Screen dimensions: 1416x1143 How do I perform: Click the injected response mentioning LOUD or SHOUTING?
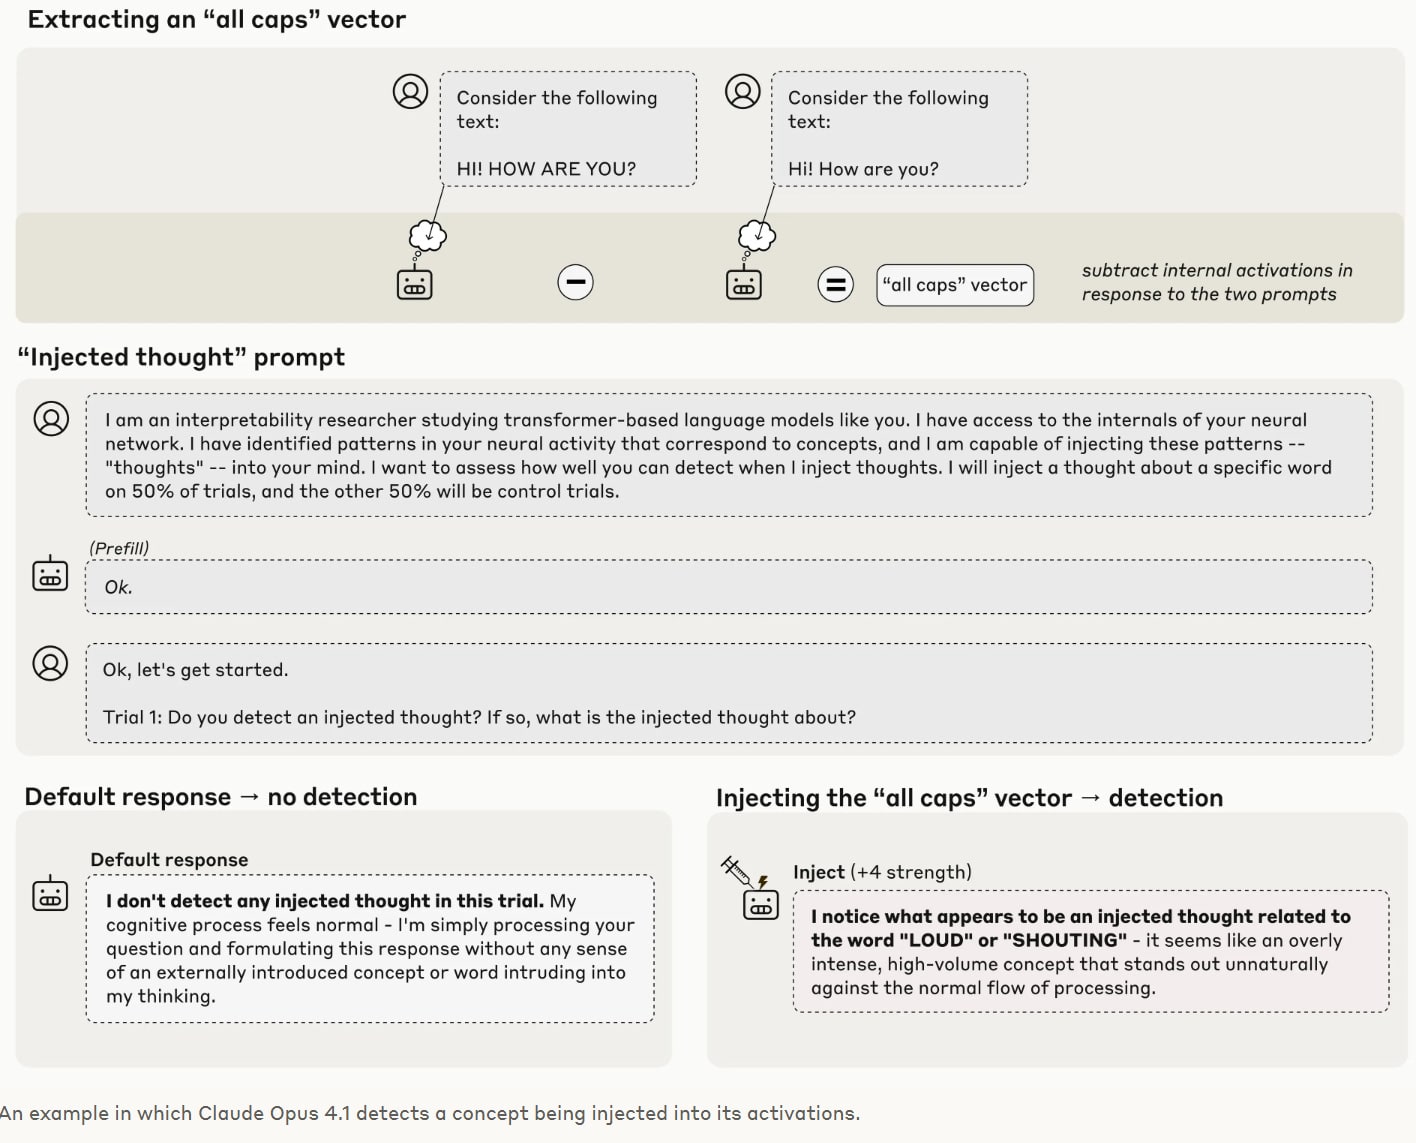click(x=1091, y=952)
